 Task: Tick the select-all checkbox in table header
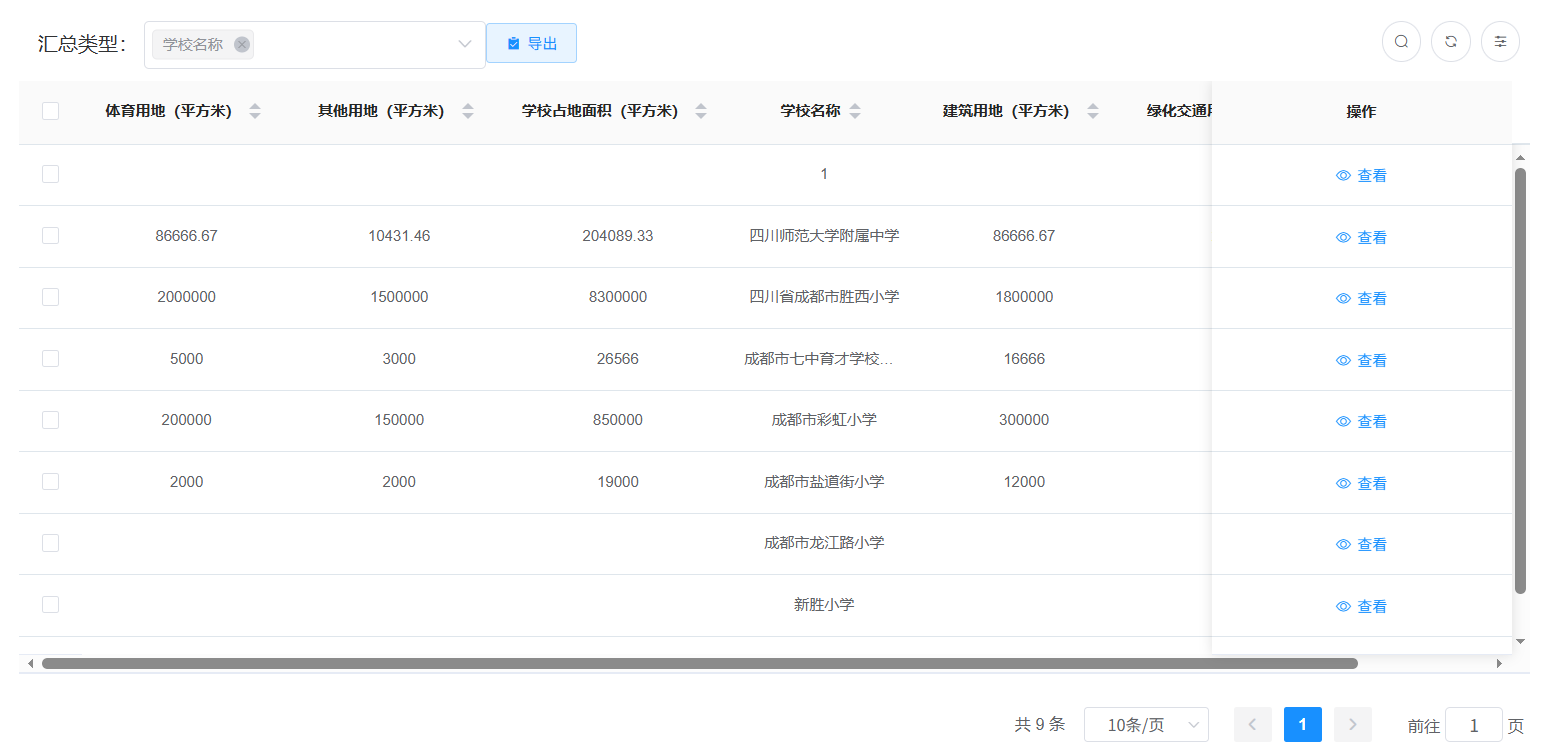click(x=51, y=111)
